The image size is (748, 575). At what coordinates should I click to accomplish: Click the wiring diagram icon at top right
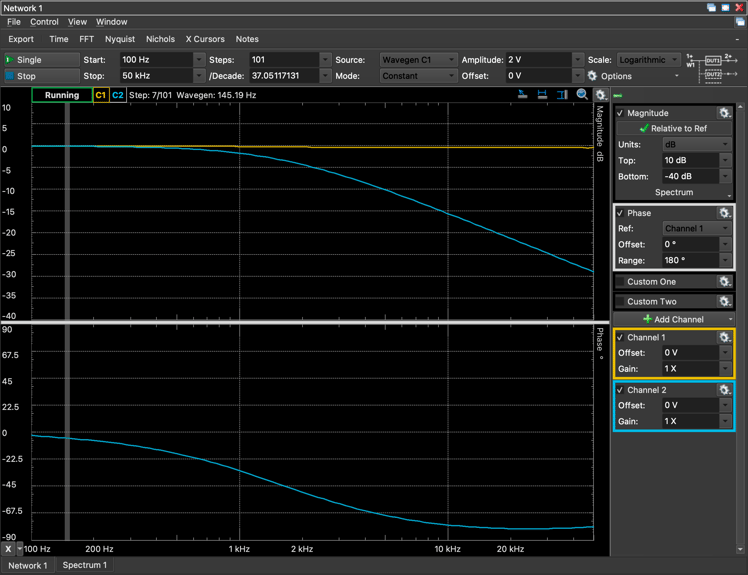click(x=711, y=67)
